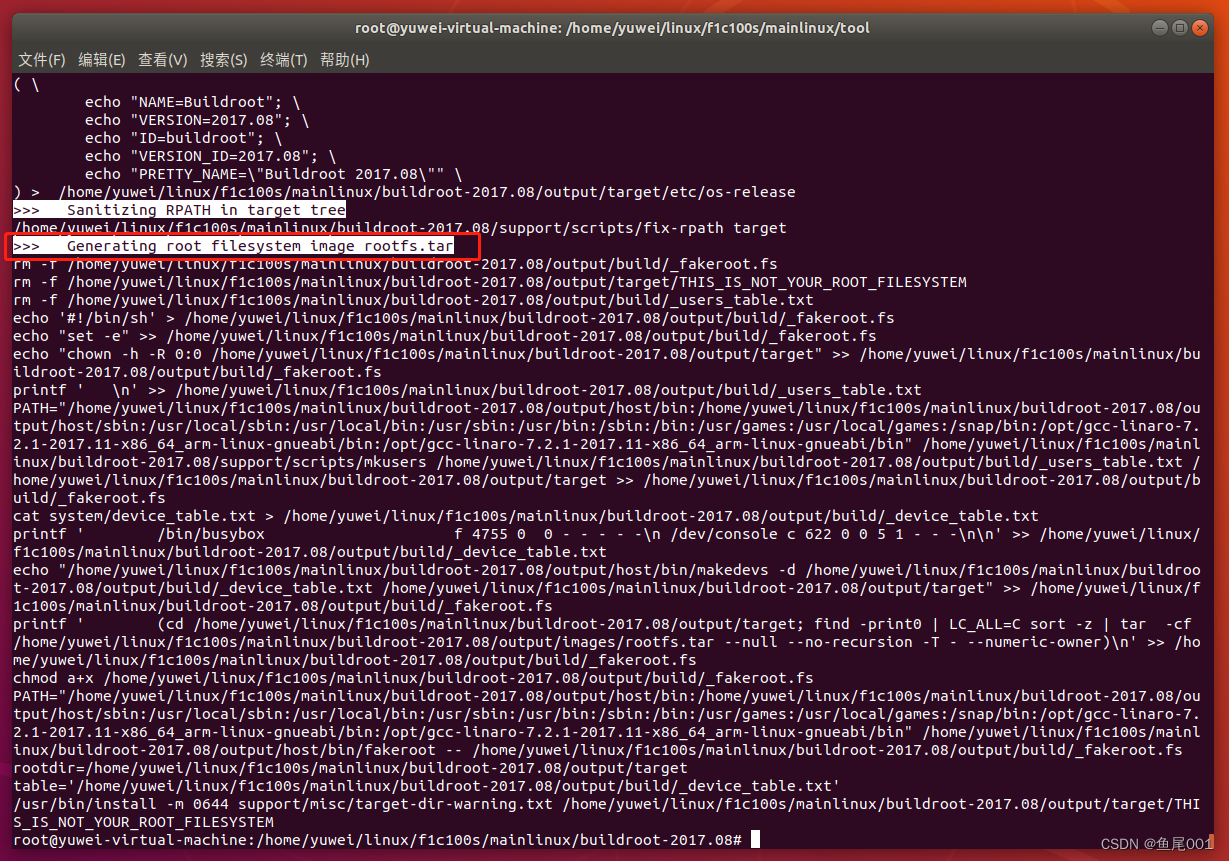Click the restore window icon
The image size is (1229, 861).
1179,27
